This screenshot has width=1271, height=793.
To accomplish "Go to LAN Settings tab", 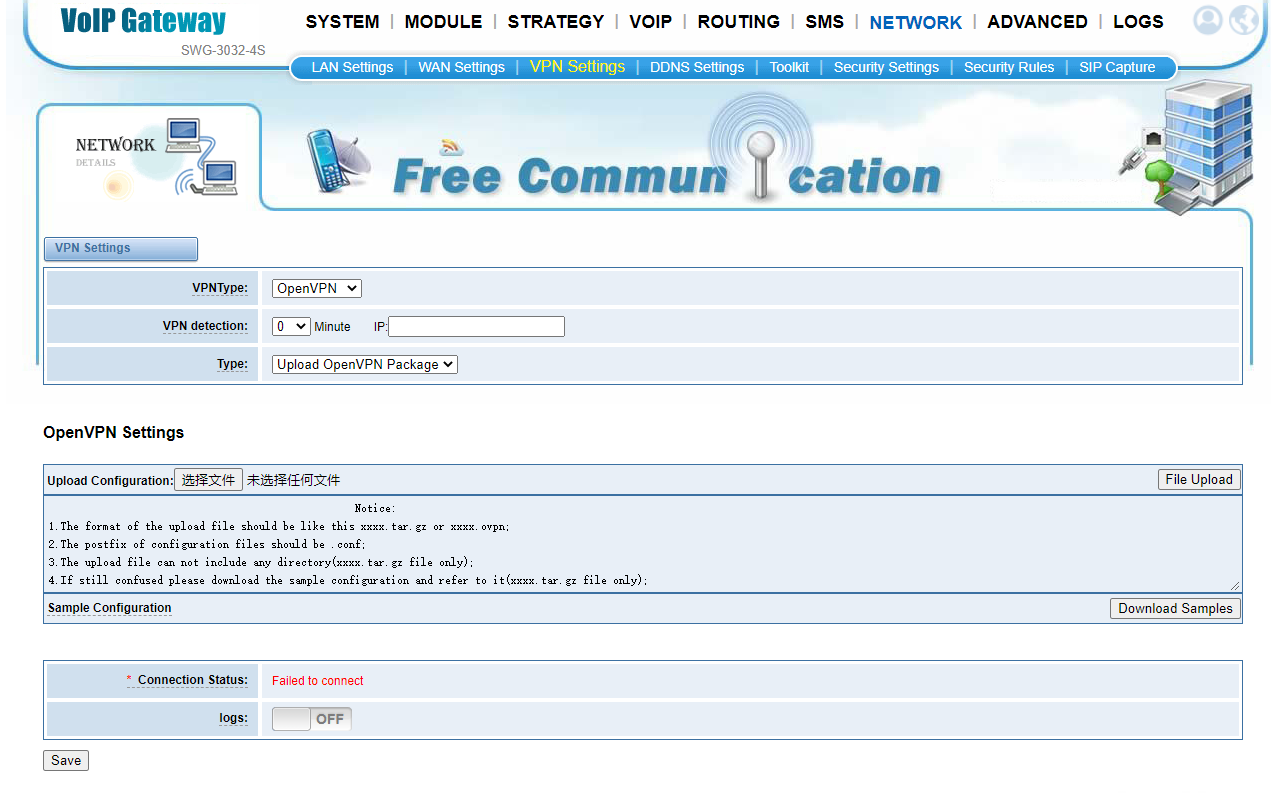I will pyautogui.click(x=352, y=67).
